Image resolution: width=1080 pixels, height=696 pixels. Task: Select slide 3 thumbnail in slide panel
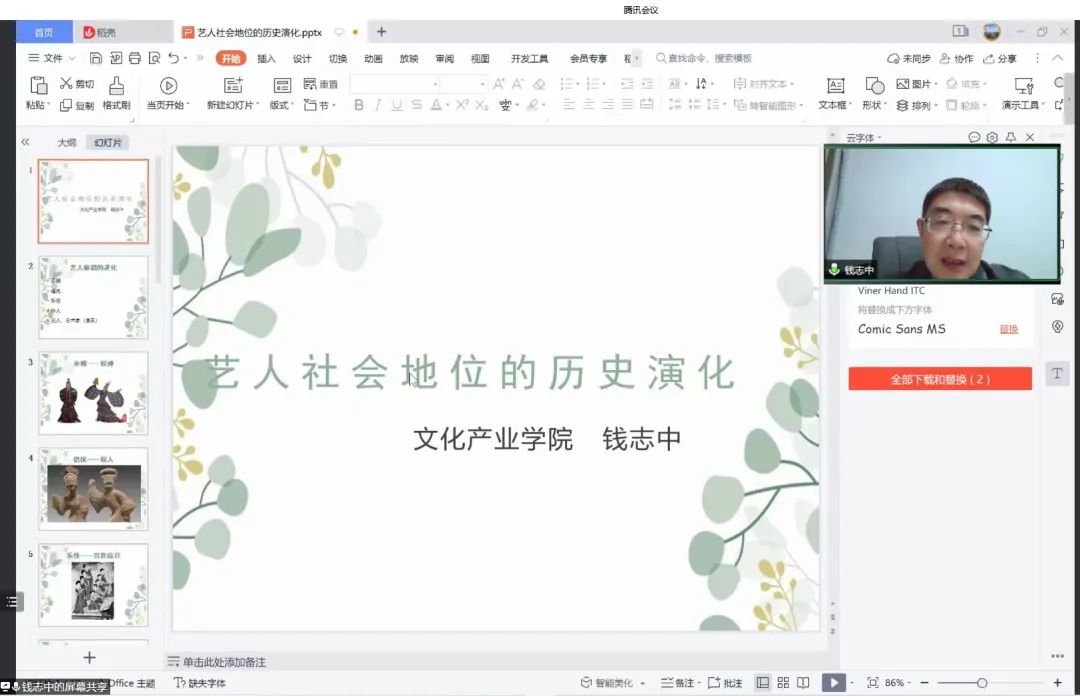[x=93, y=393]
